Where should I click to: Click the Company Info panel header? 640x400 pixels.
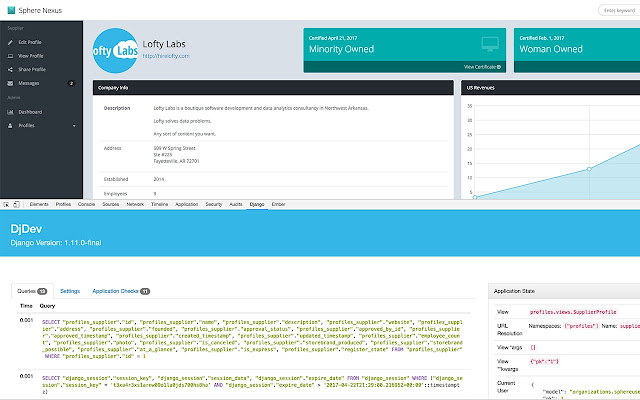coord(273,88)
